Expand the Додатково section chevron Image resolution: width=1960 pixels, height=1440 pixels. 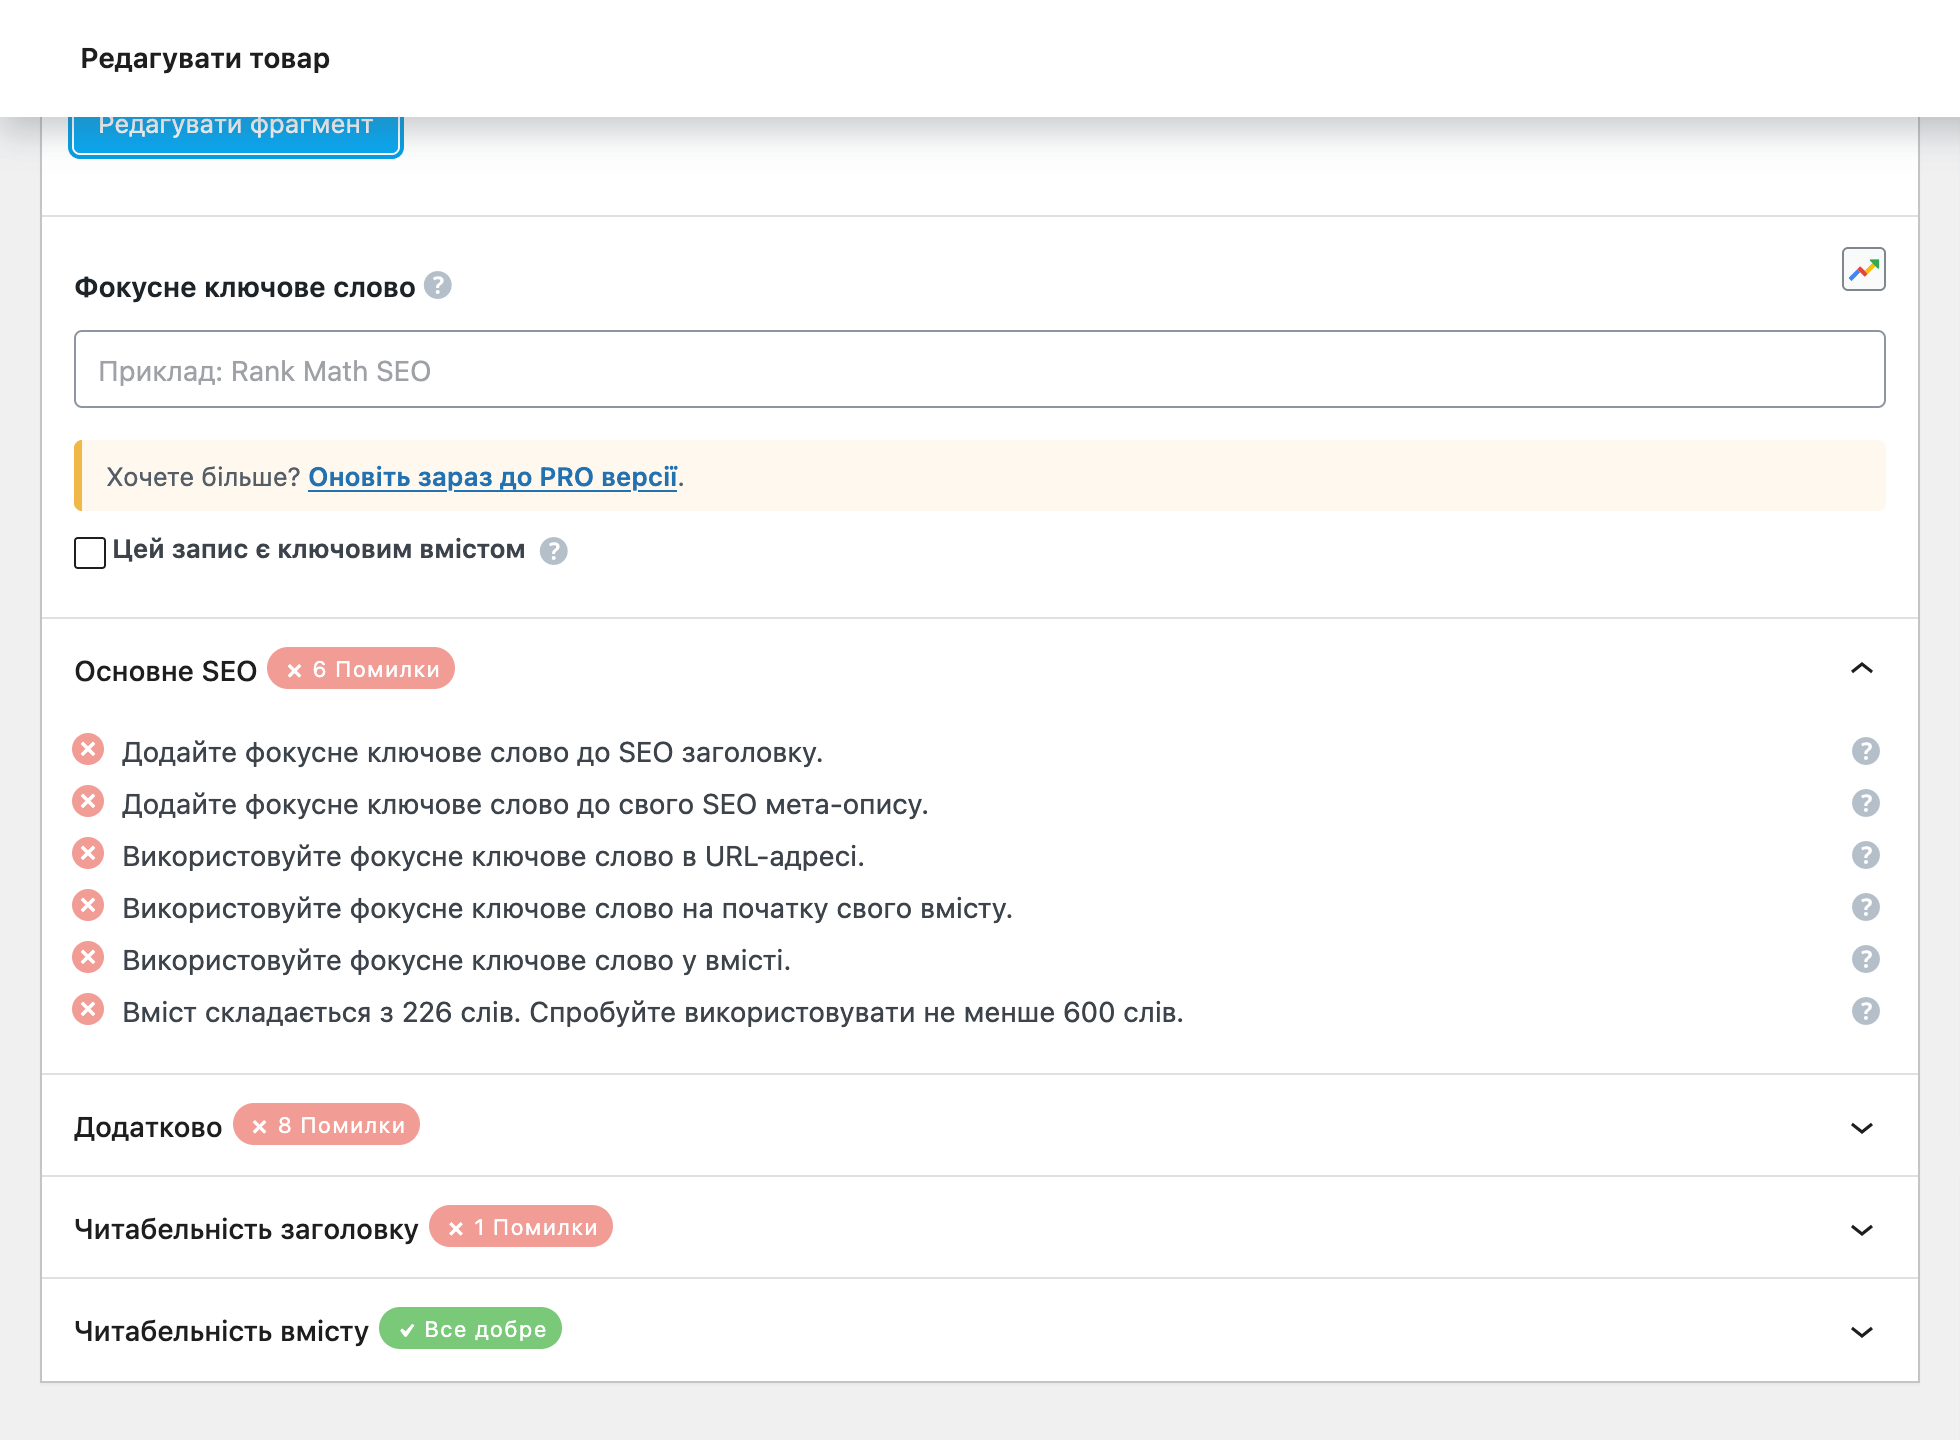point(1861,1128)
